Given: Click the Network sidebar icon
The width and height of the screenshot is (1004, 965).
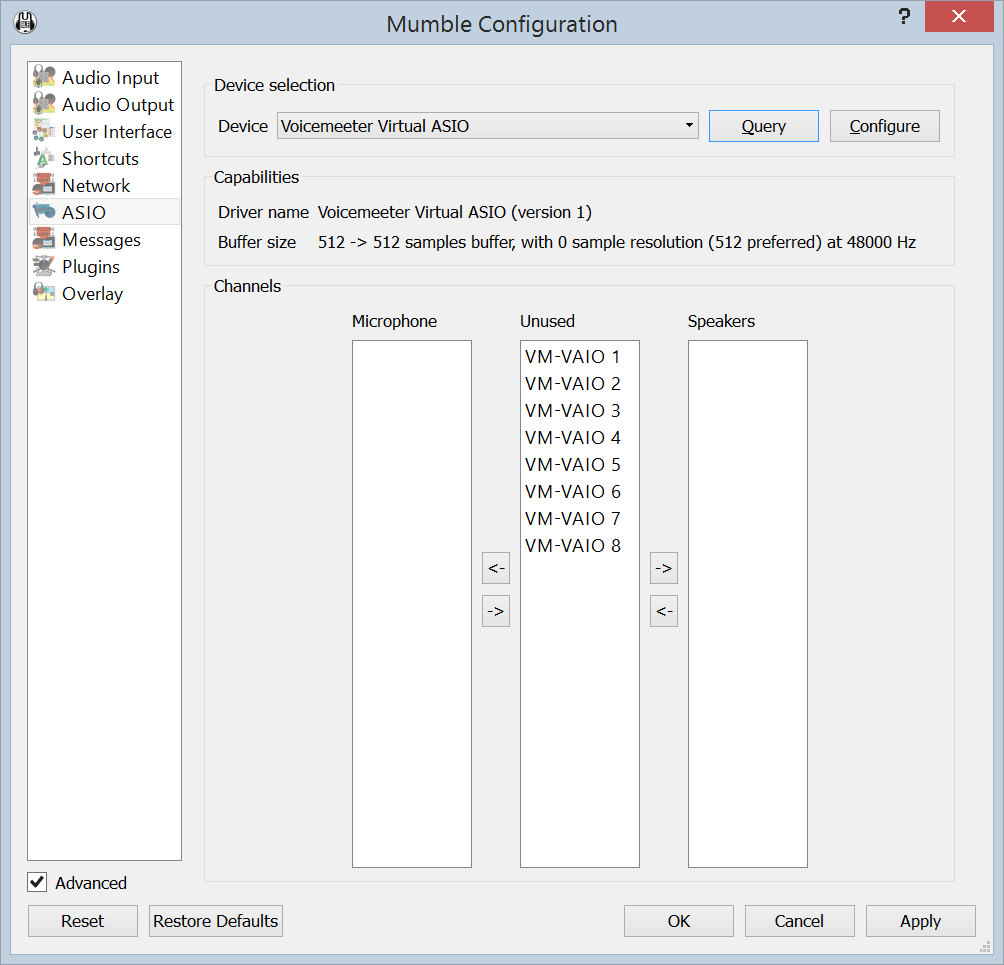Looking at the screenshot, I should (x=44, y=184).
